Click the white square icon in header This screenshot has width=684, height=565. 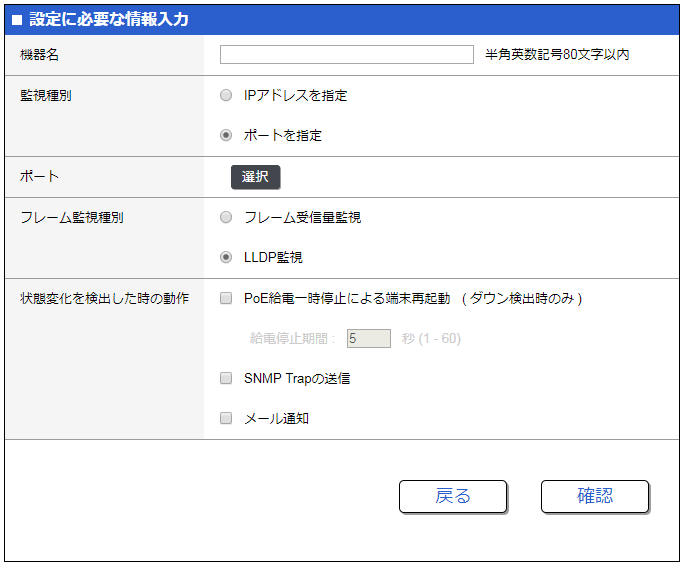(16, 20)
